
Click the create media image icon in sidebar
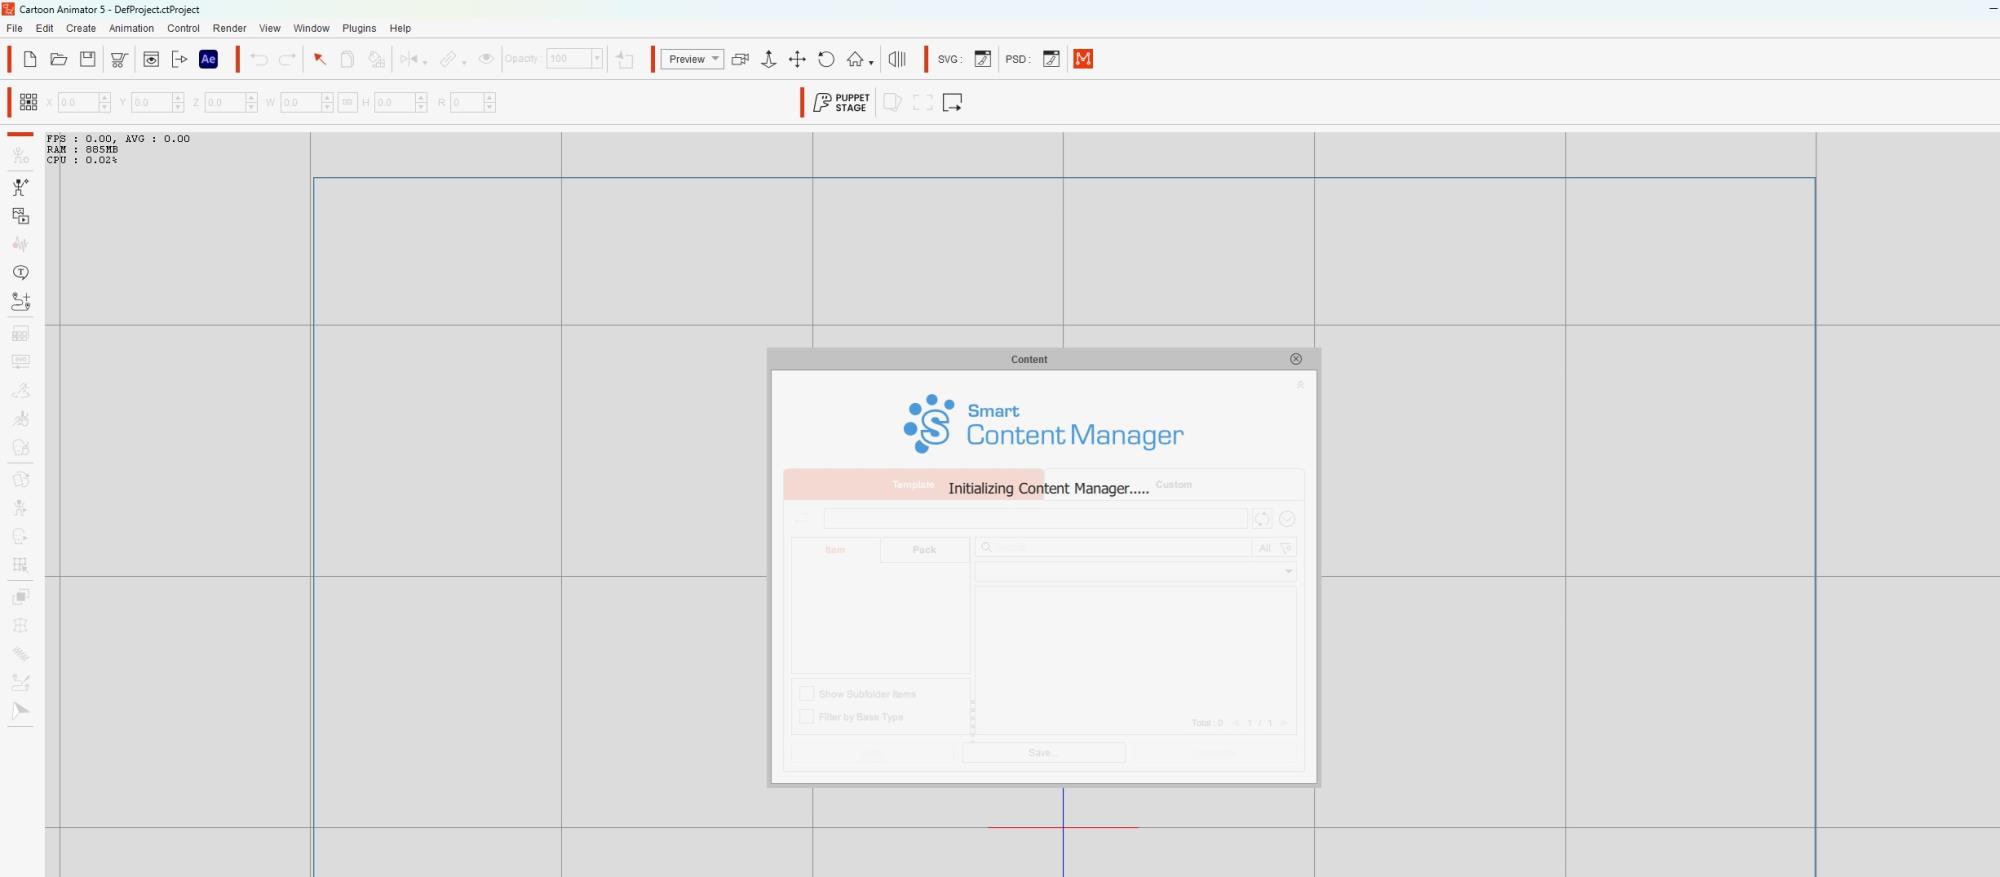click(20, 216)
